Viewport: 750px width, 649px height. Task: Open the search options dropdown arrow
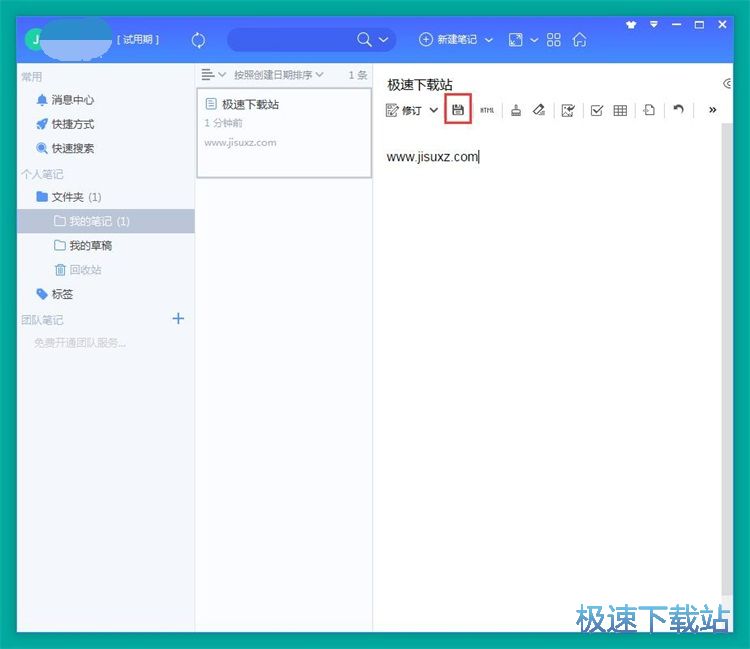[x=384, y=40]
